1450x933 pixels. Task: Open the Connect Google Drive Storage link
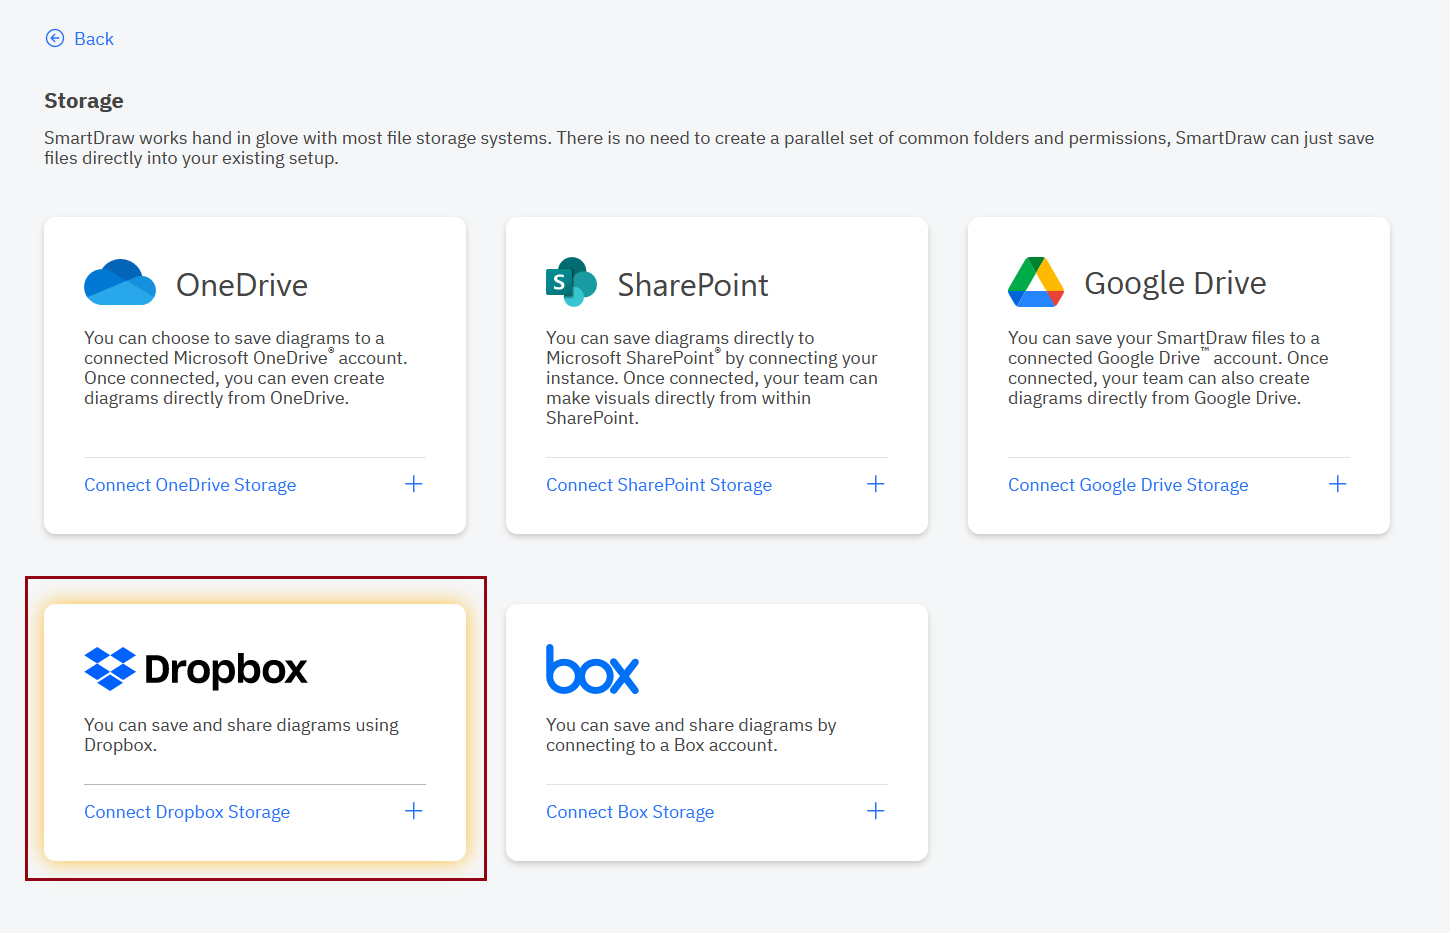point(1128,484)
